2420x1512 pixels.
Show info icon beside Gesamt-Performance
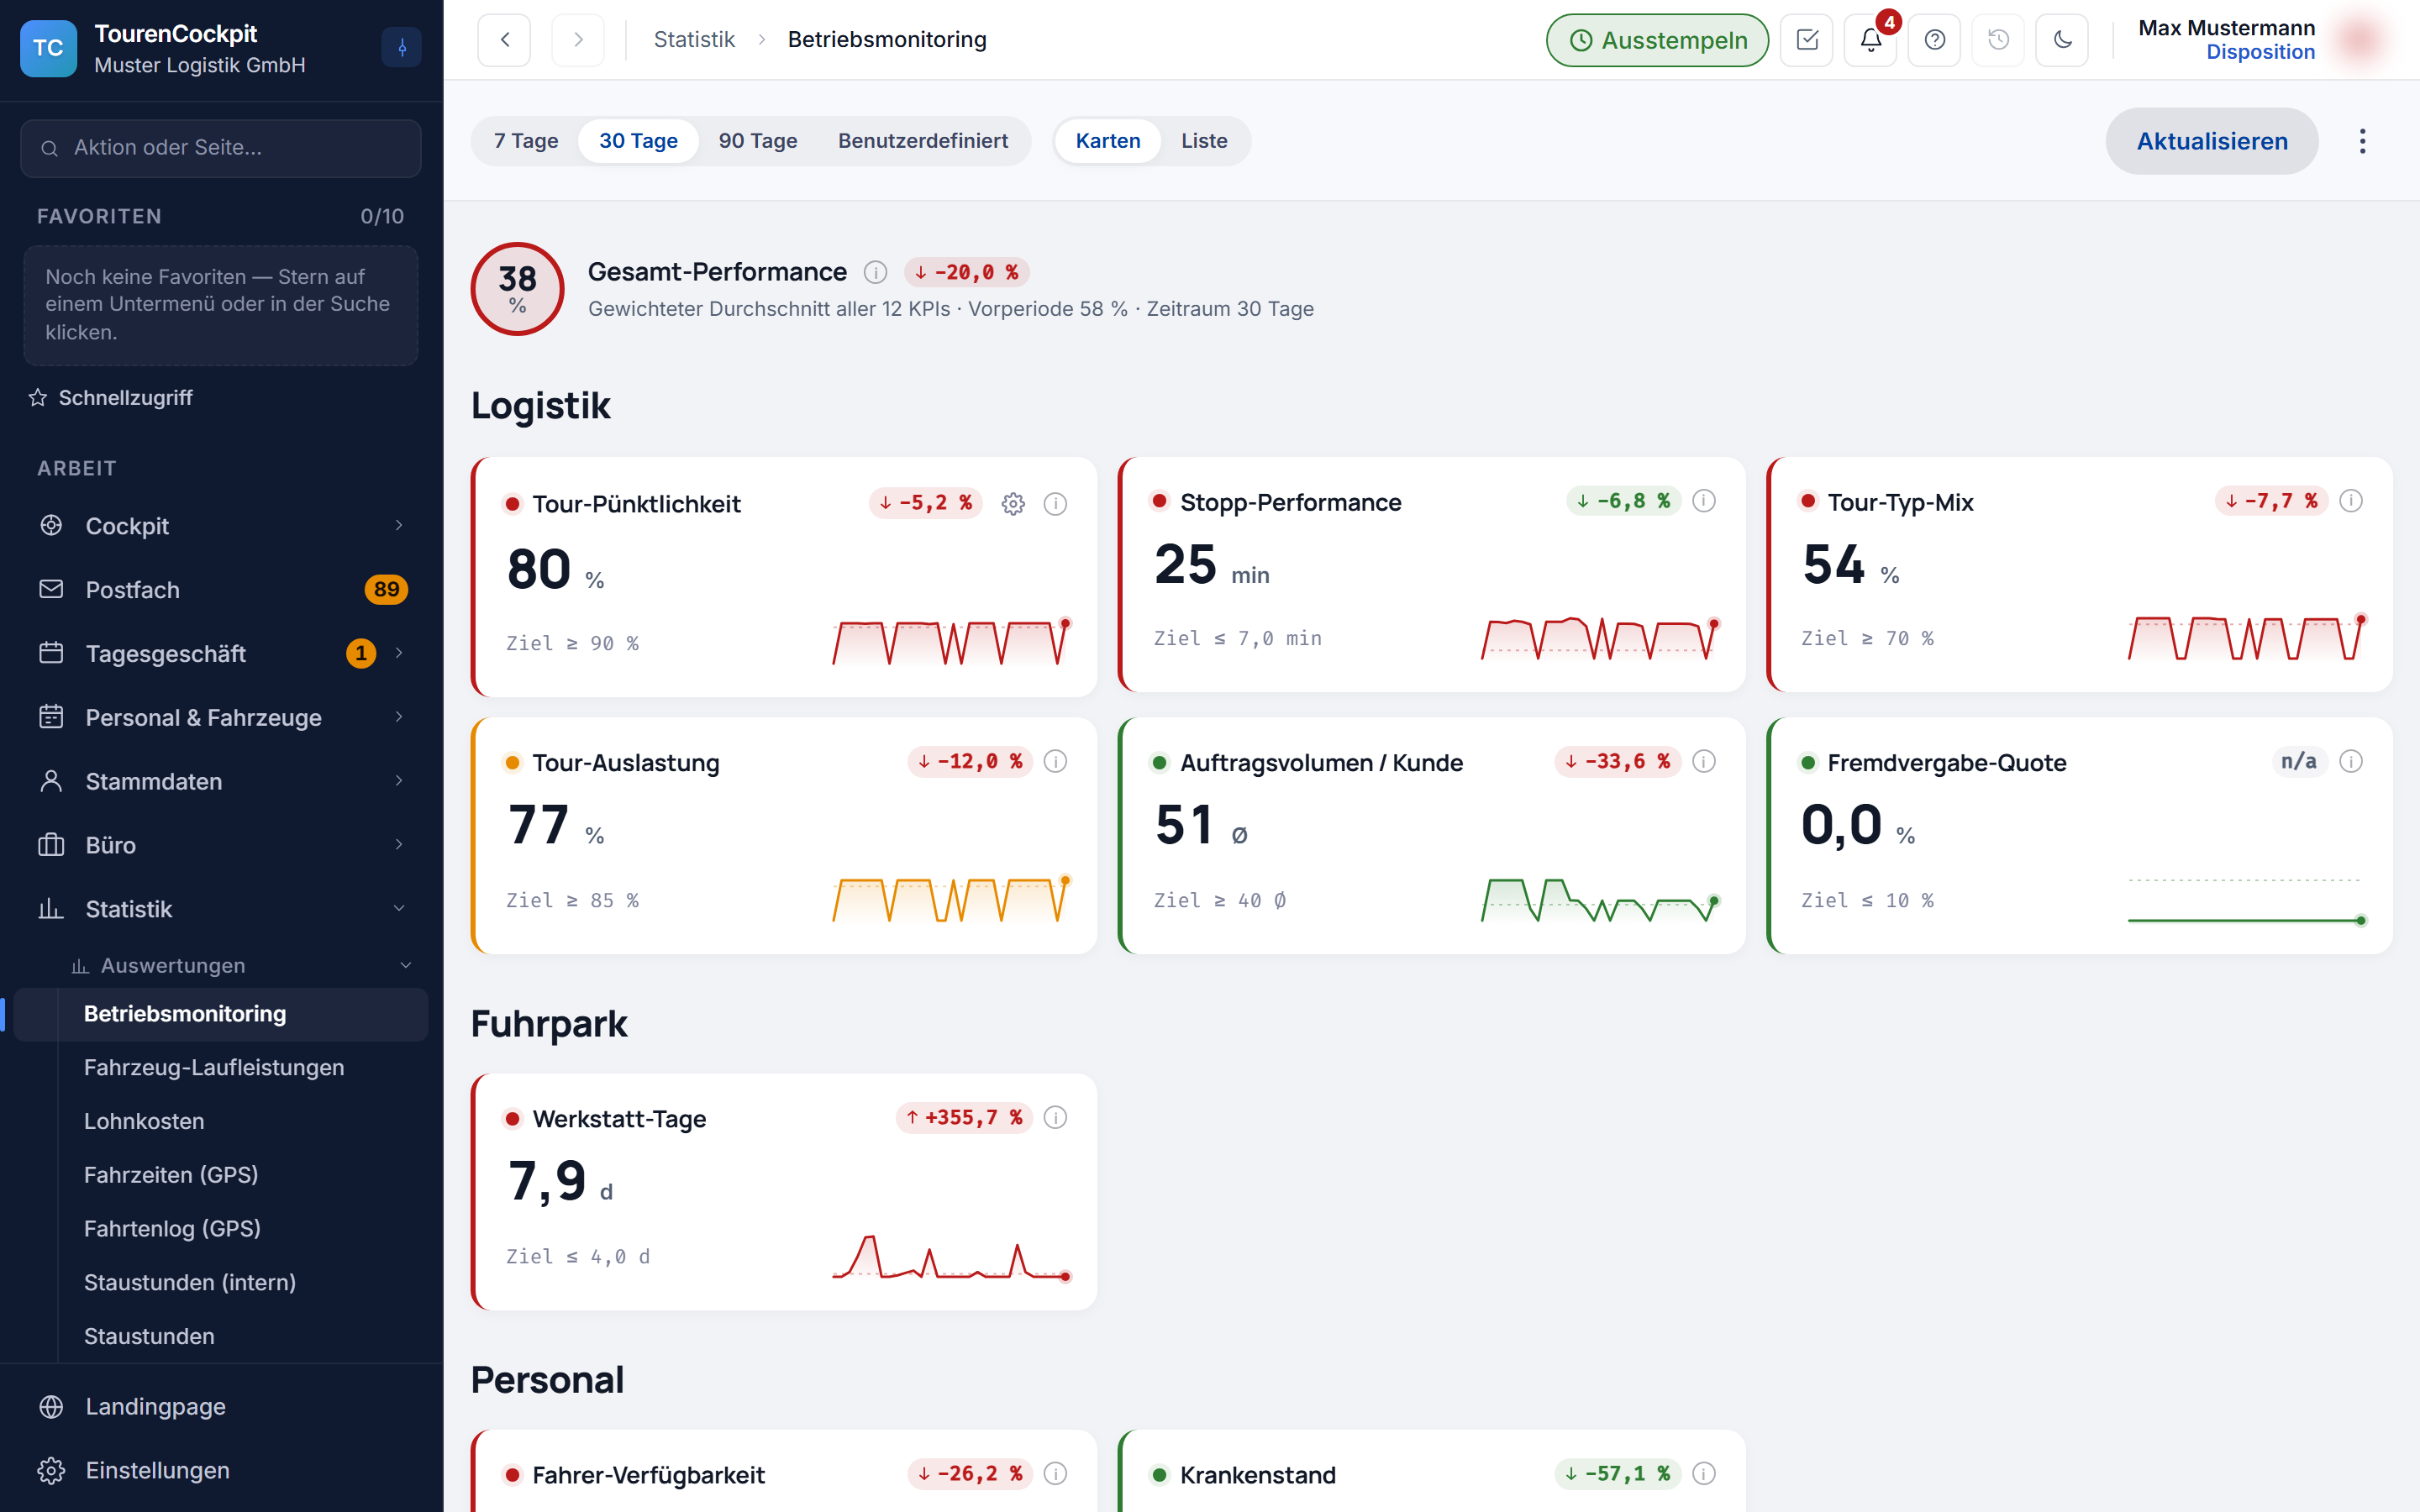coord(875,272)
